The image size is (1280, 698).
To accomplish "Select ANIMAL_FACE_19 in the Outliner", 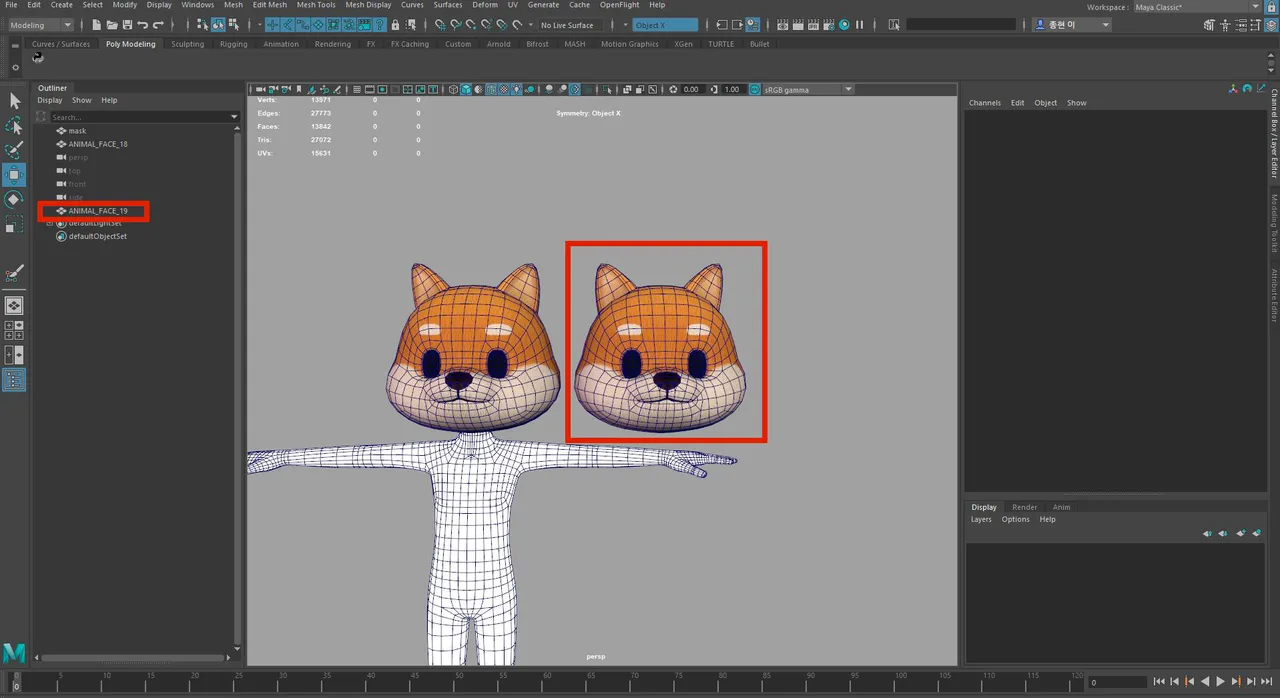I will pos(100,211).
